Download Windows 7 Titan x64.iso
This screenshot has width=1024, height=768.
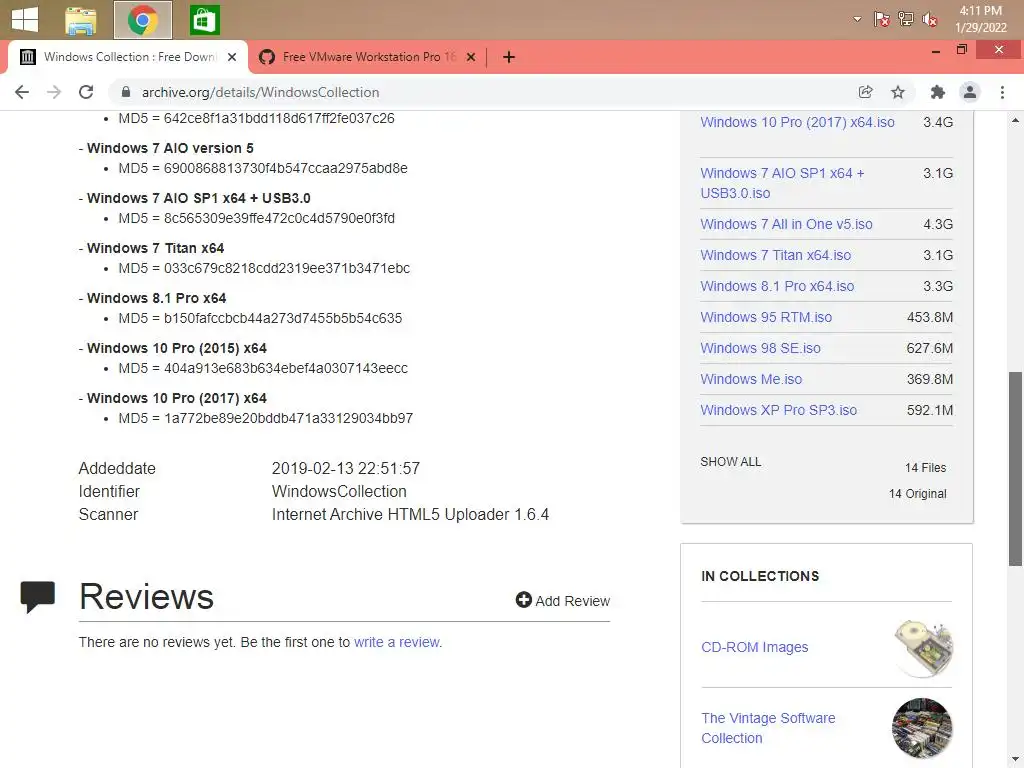[776, 255]
